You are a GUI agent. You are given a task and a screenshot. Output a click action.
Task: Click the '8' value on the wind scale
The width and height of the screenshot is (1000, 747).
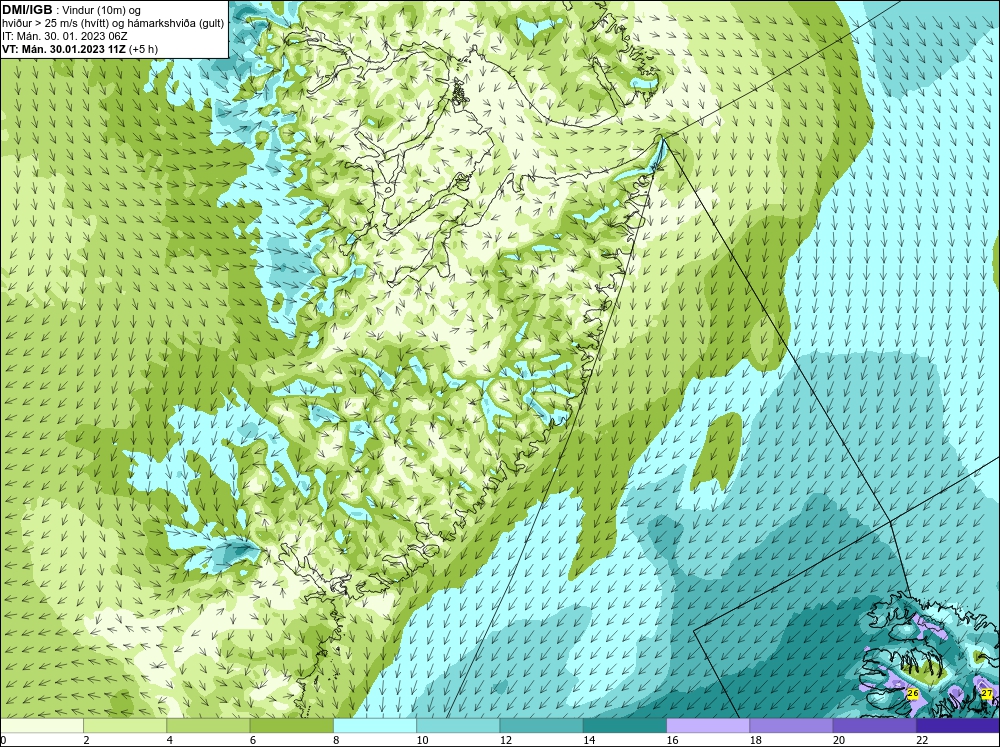tap(336, 740)
